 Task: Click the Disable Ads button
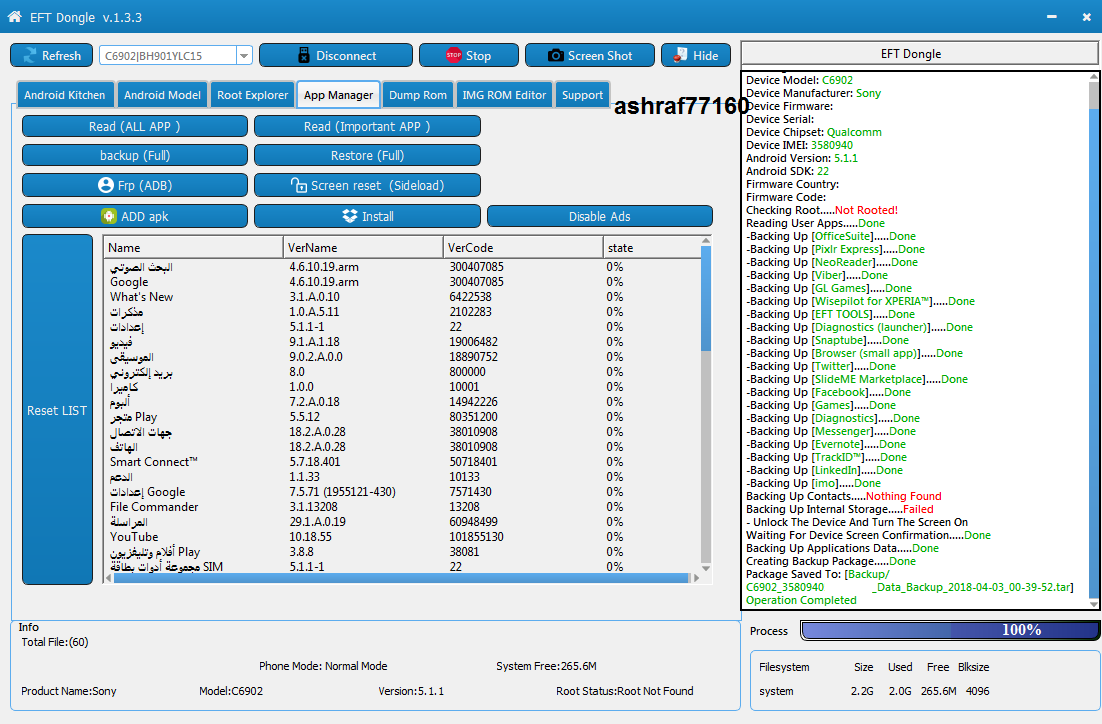(x=600, y=216)
